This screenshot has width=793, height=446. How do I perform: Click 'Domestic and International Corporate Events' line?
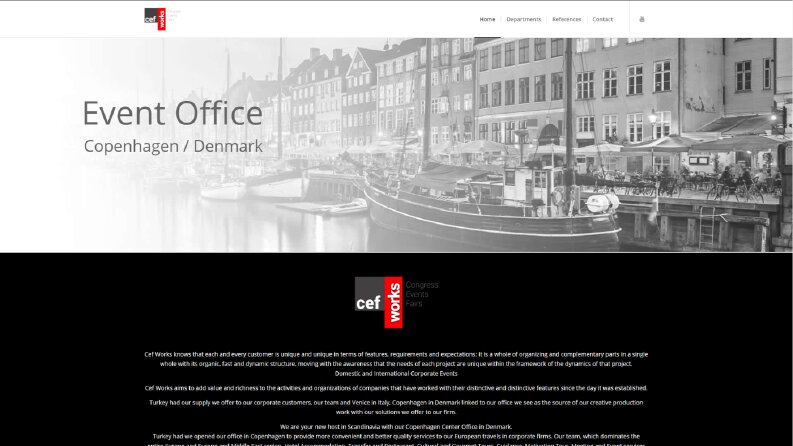pos(396,374)
